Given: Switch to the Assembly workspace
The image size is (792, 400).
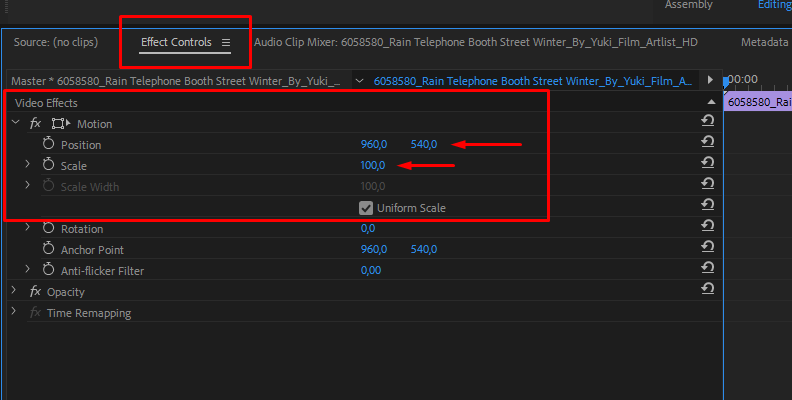Looking at the screenshot, I should (688, 5).
